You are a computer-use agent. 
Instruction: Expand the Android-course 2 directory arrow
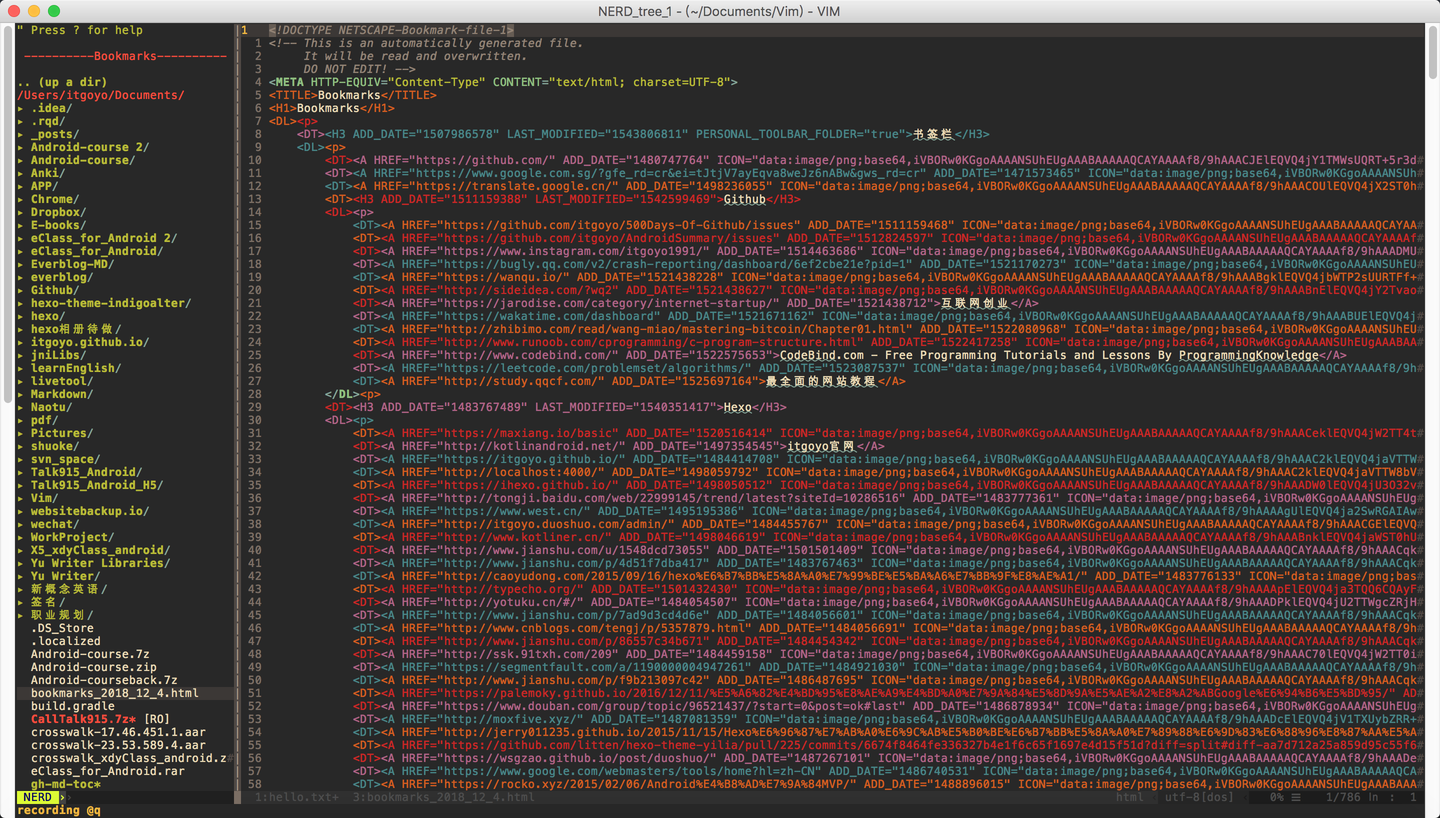click(20, 147)
